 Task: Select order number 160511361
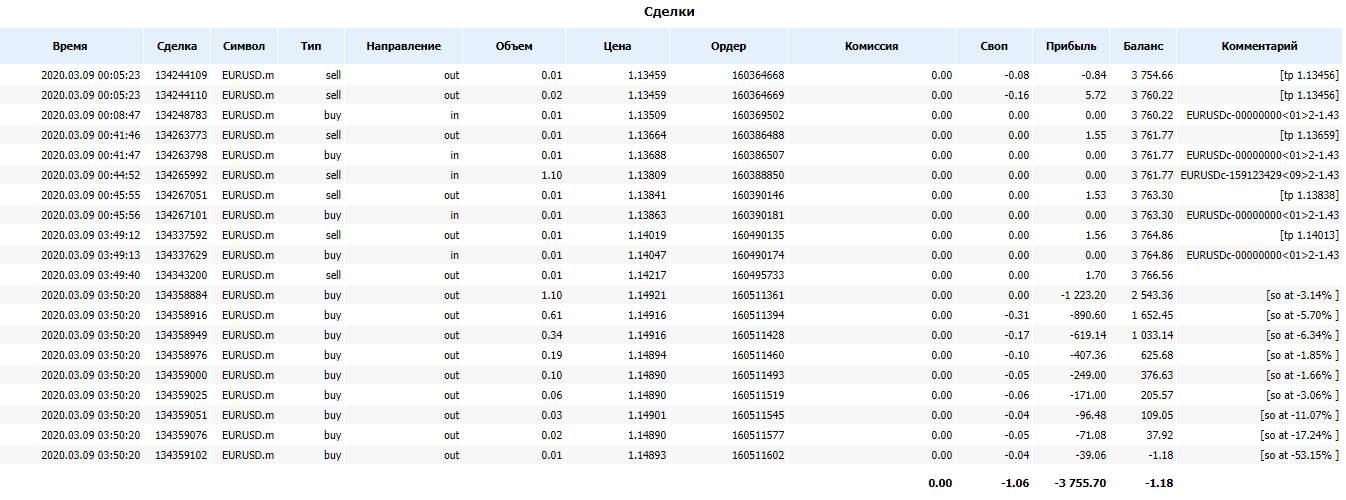[758, 295]
